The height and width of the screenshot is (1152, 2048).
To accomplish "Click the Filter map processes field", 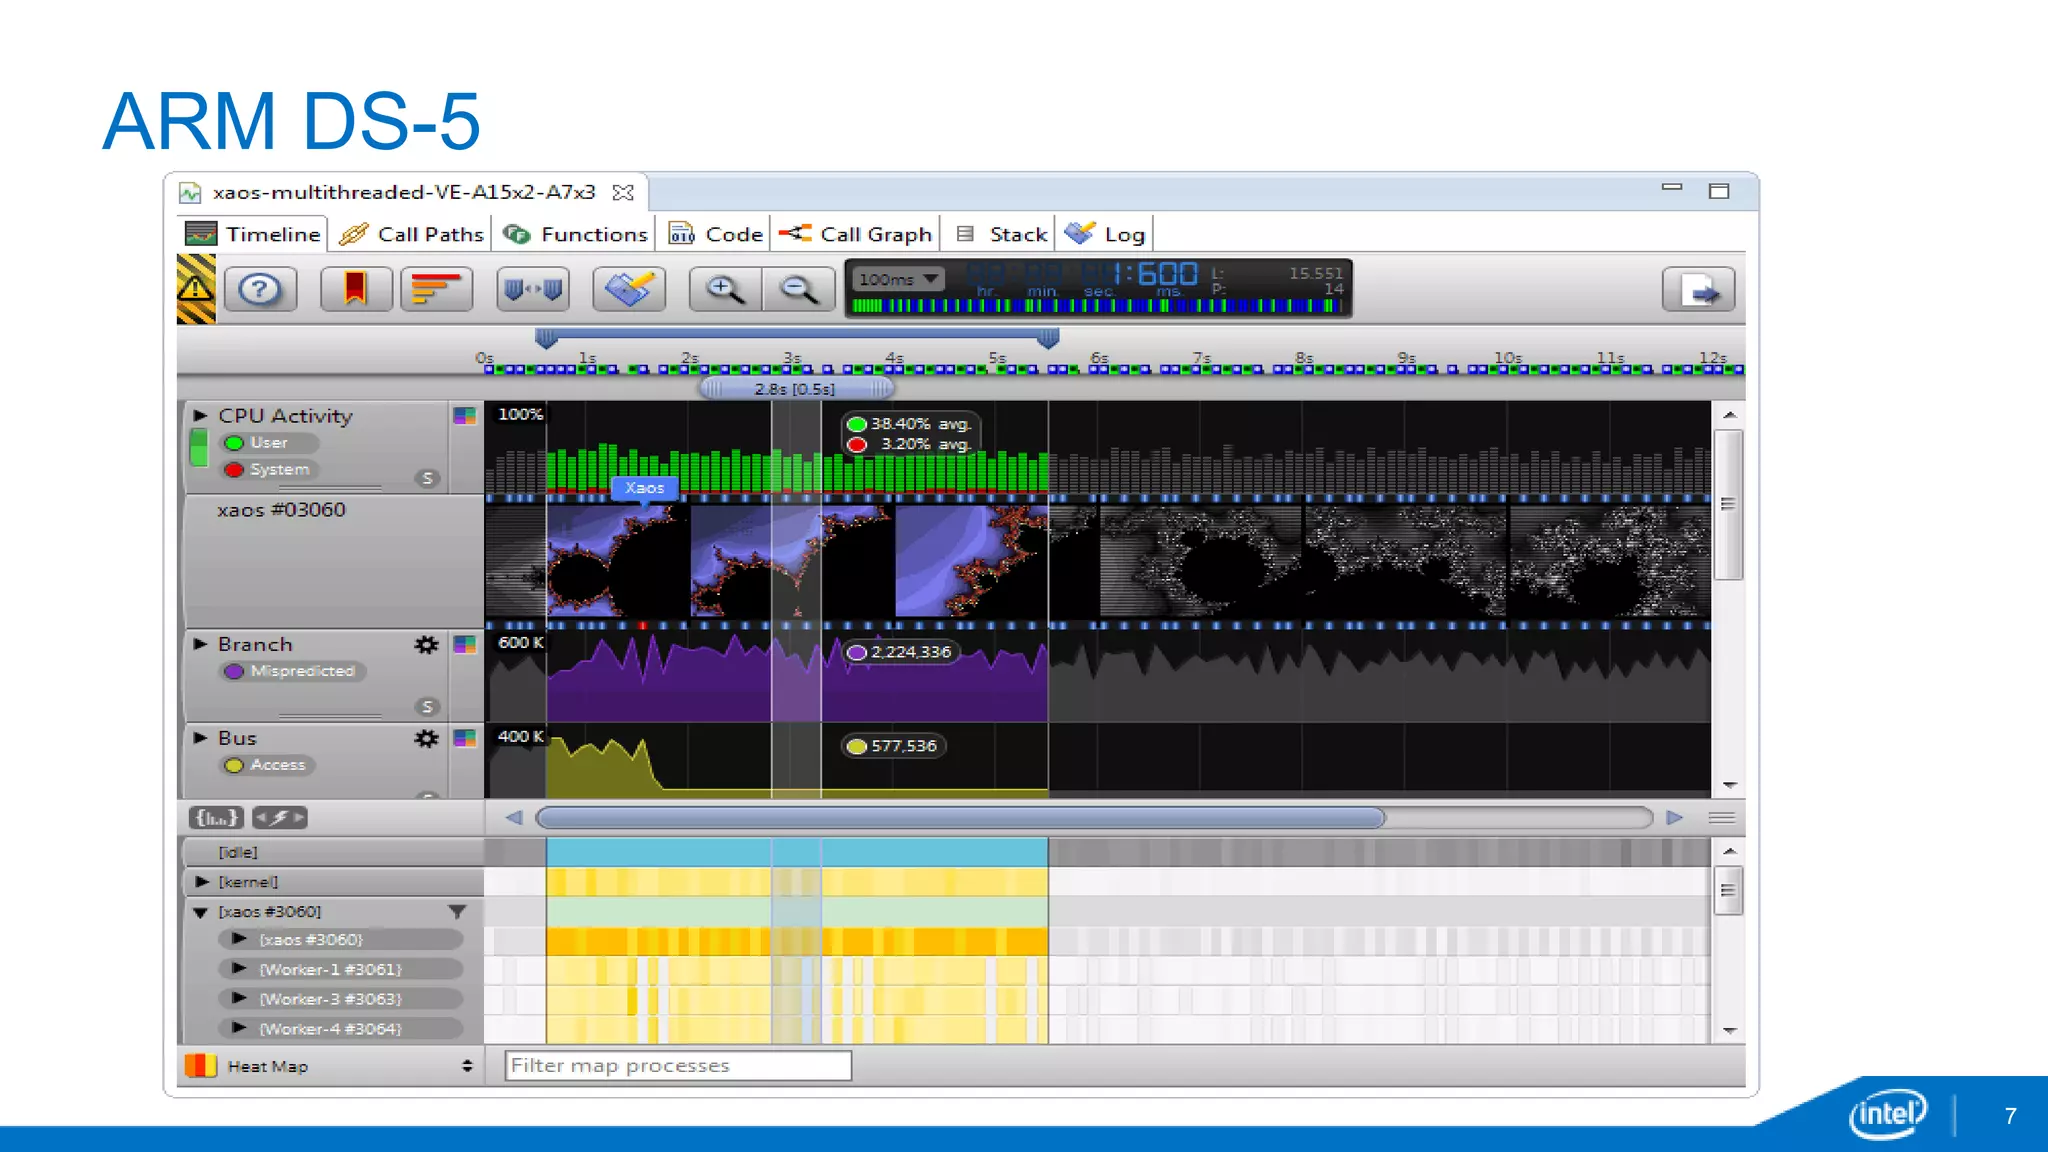I will (678, 1066).
